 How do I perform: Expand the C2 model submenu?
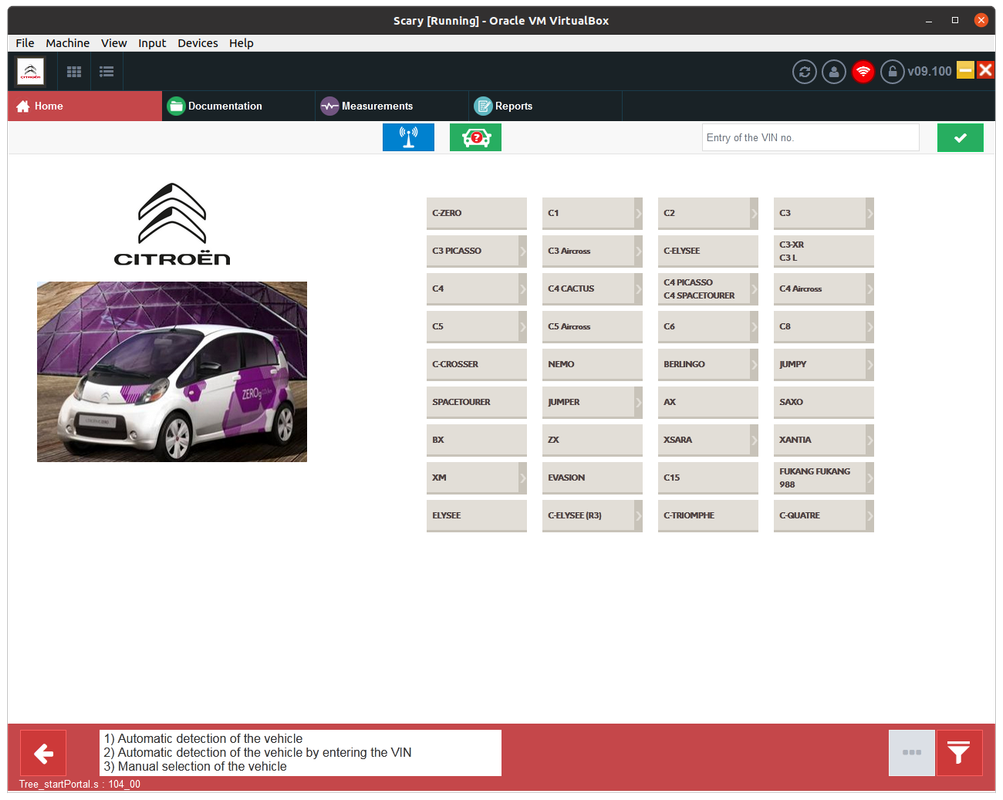(x=754, y=213)
